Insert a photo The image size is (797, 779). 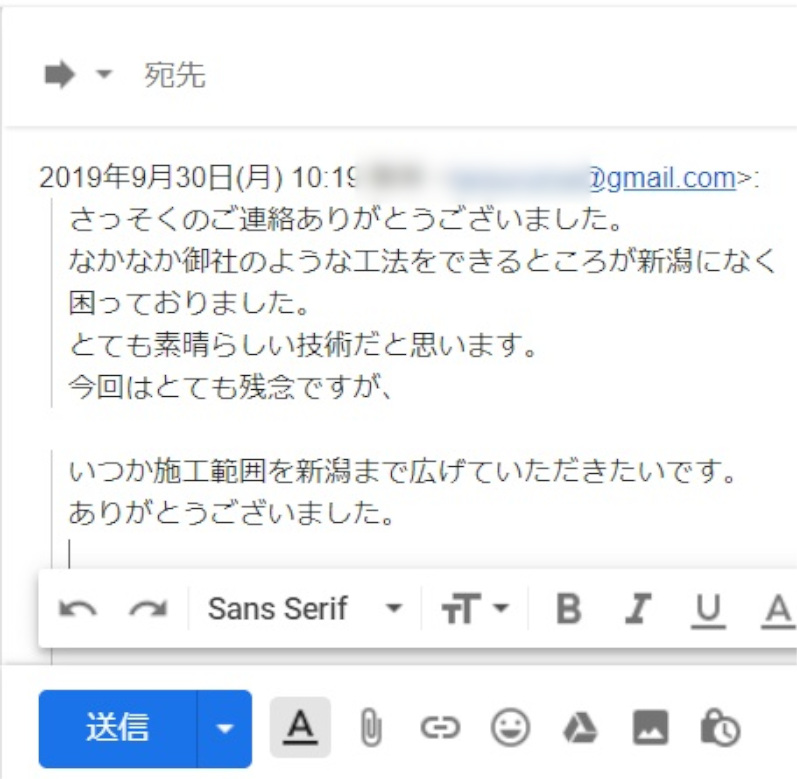(650, 728)
